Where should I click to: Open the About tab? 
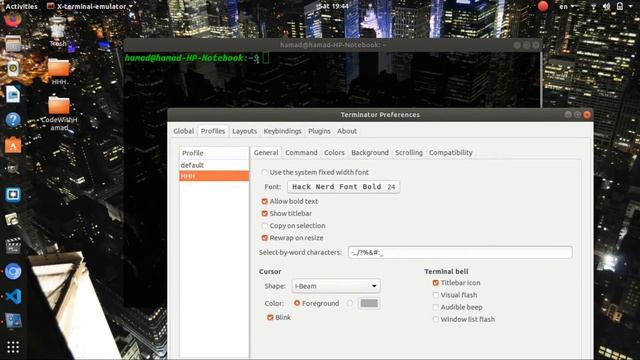pyautogui.click(x=347, y=131)
